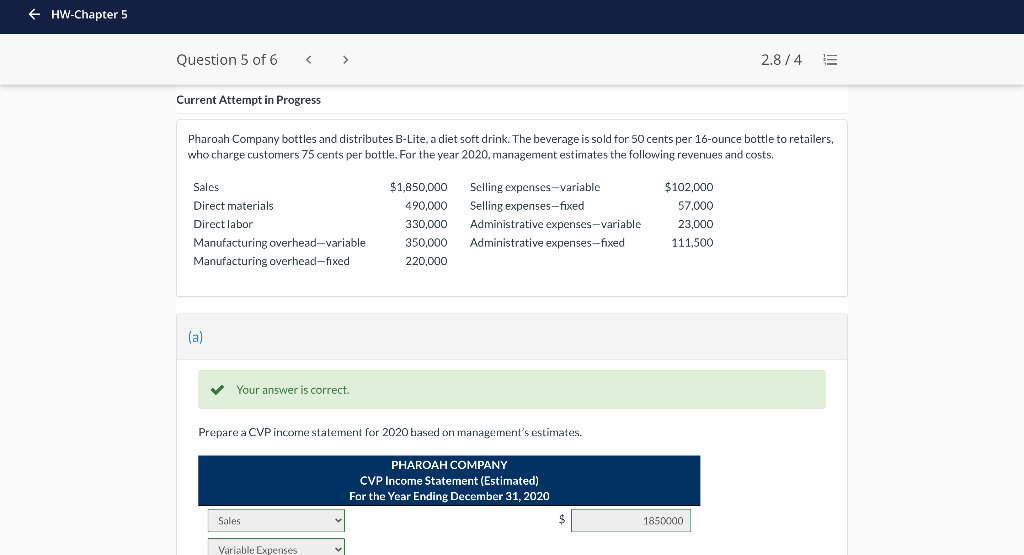Click 'Administrative expenses—variable' label
Viewport: 1024px width, 555px height.
pos(556,224)
